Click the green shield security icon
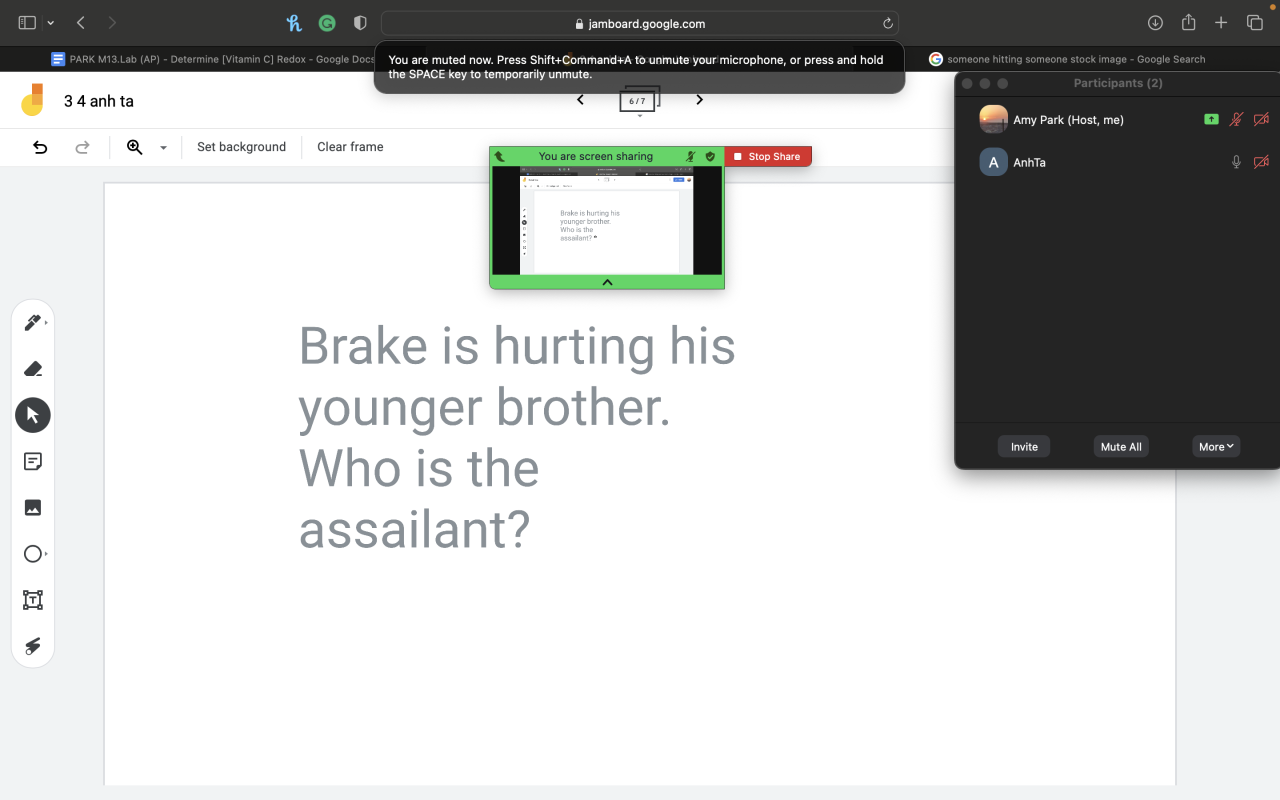The height and width of the screenshot is (800, 1280). tap(710, 157)
